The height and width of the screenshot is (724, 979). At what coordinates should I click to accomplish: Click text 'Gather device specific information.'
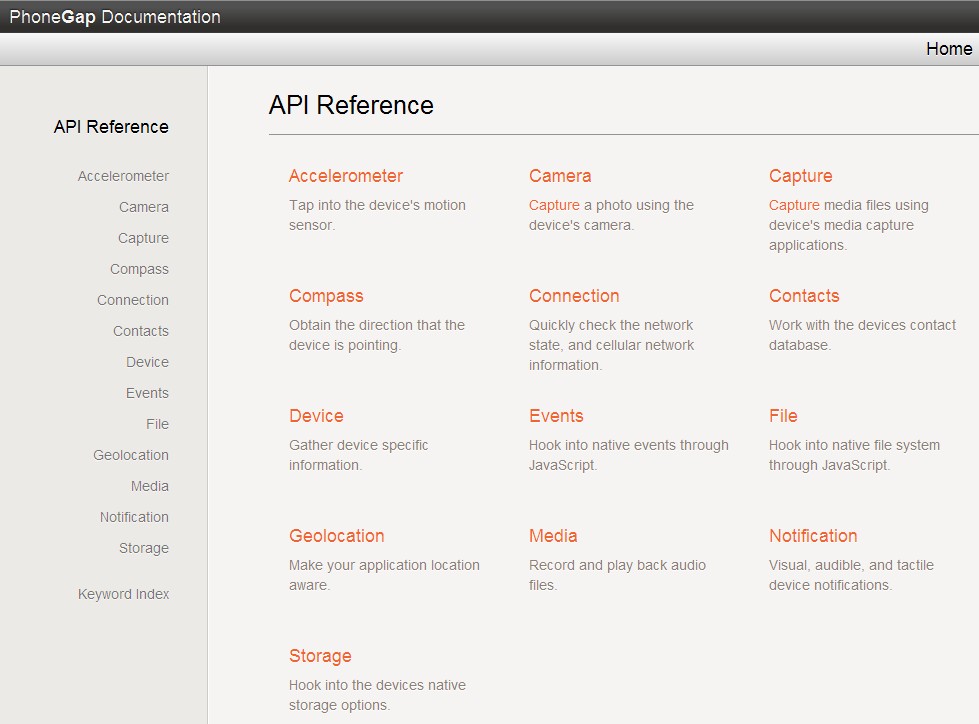358,455
